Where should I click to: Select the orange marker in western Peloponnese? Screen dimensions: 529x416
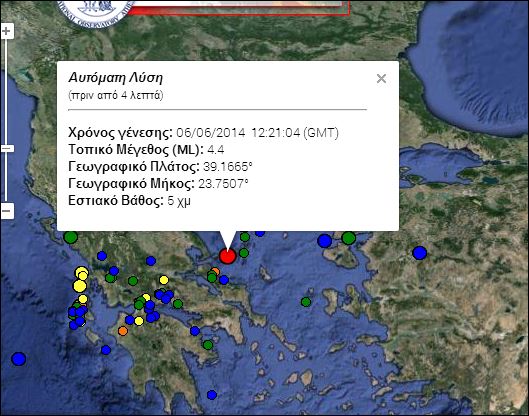(x=123, y=331)
